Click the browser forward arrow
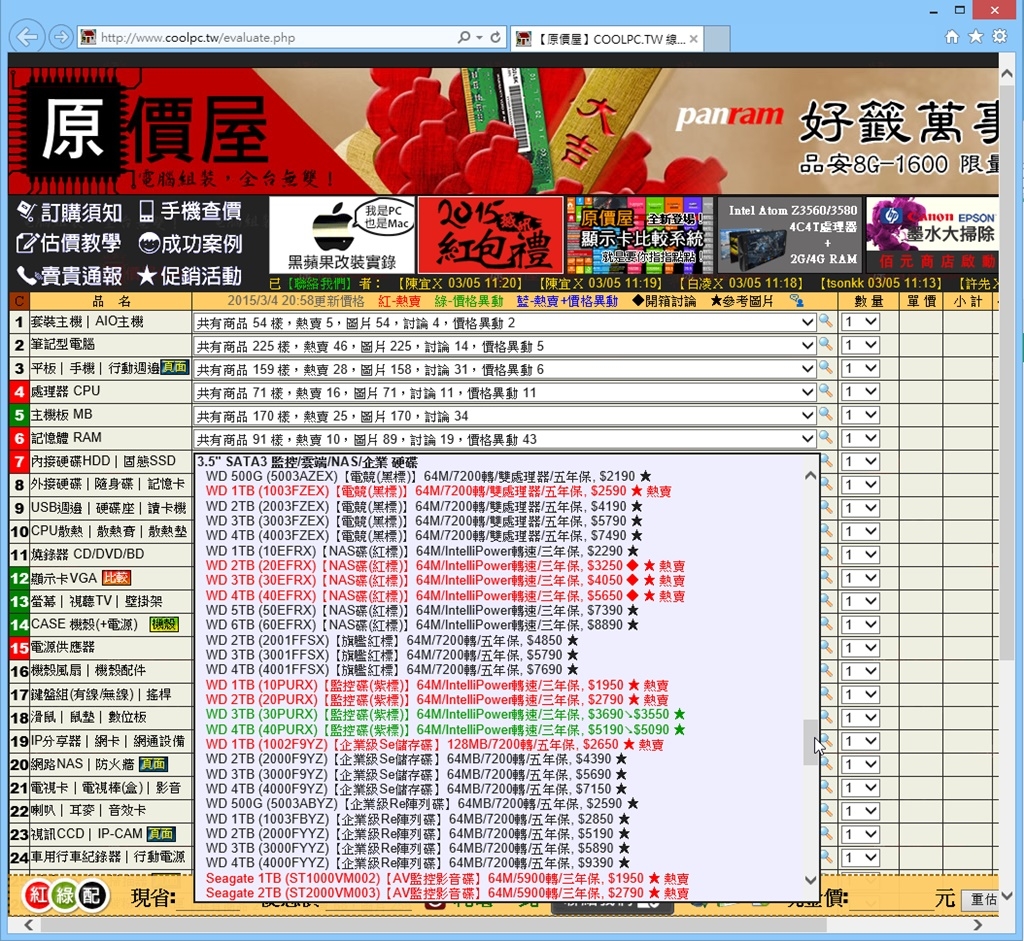The height and width of the screenshot is (941, 1024). tap(61, 37)
